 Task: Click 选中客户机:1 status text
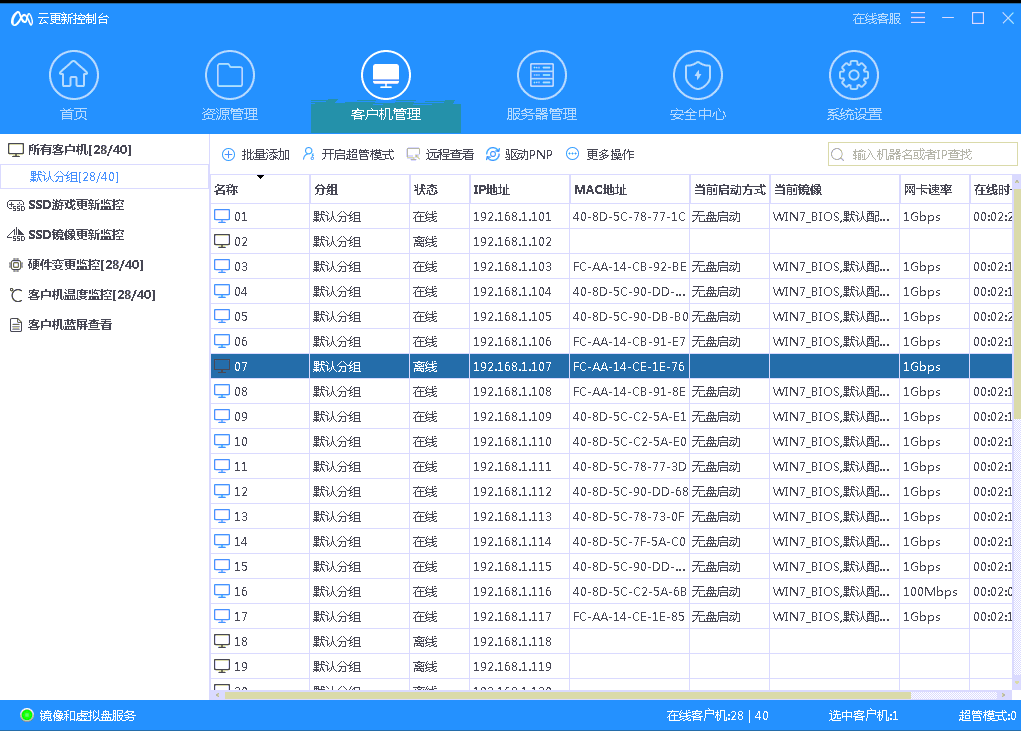(x=863, y=716)
